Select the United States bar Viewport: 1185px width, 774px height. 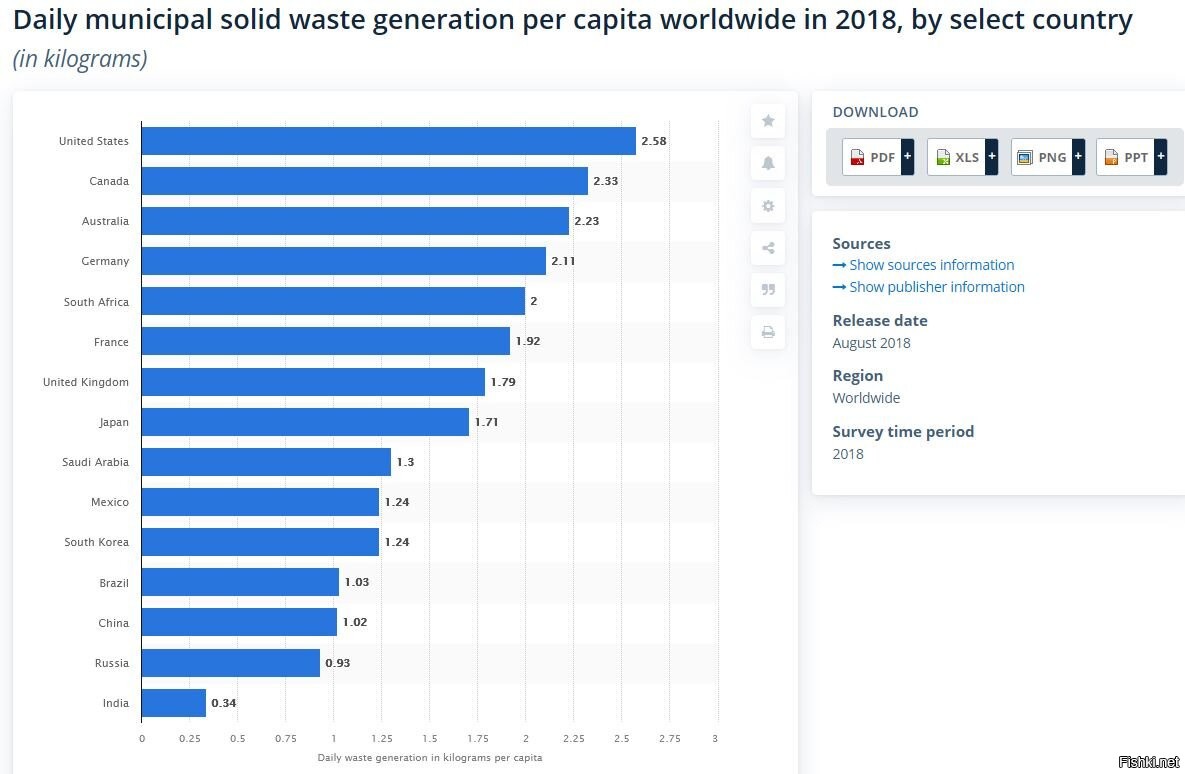tap(388, 141)
